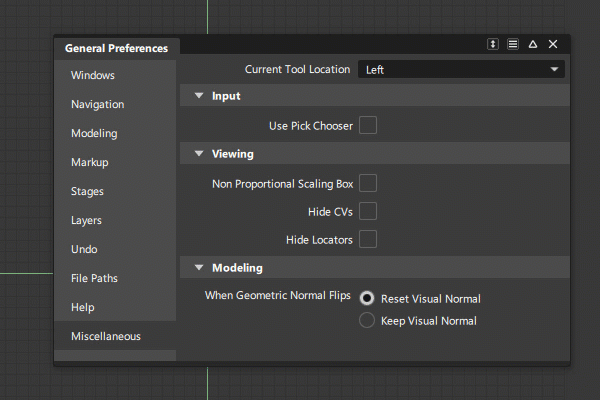The width and height of the screenshot is (600, 400).
Task: Check the Hide CVs option
Action: tap(368, 212)
